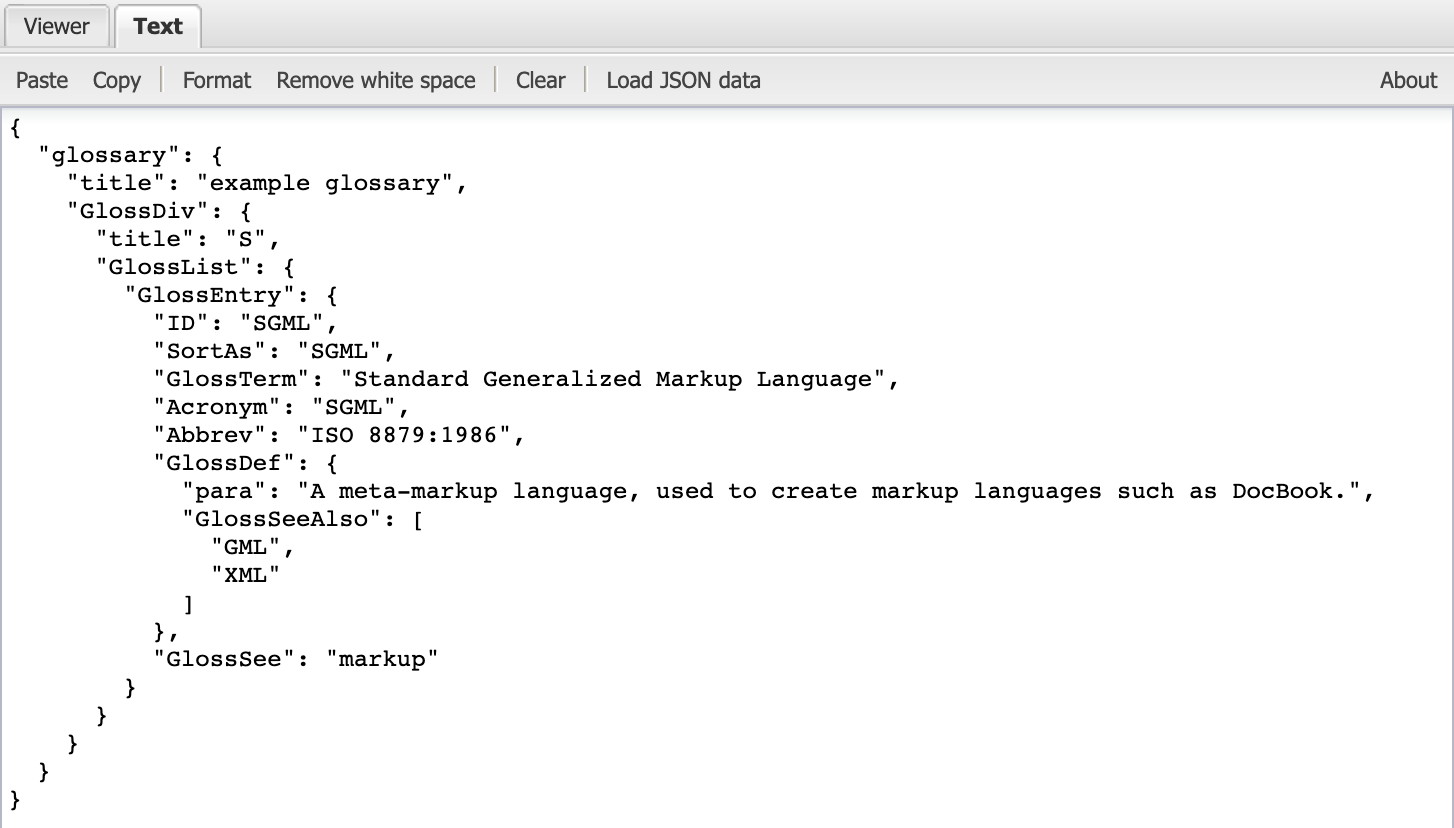Switch to the Viewer tab
This screenshot has width=1454, height=828.
[56, 27]
